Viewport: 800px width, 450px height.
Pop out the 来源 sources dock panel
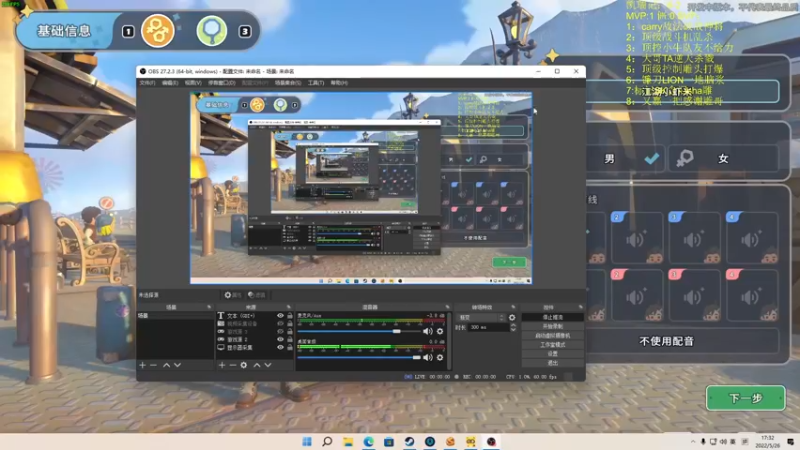tap(288, 307)
